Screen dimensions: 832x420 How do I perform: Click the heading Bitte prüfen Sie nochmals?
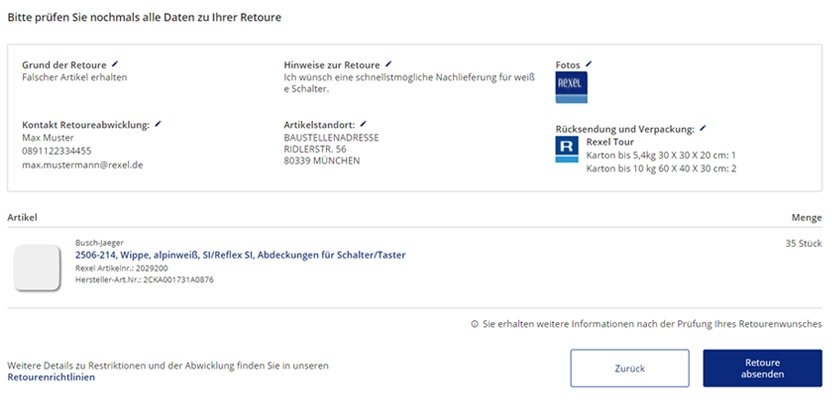pos(144,18)
